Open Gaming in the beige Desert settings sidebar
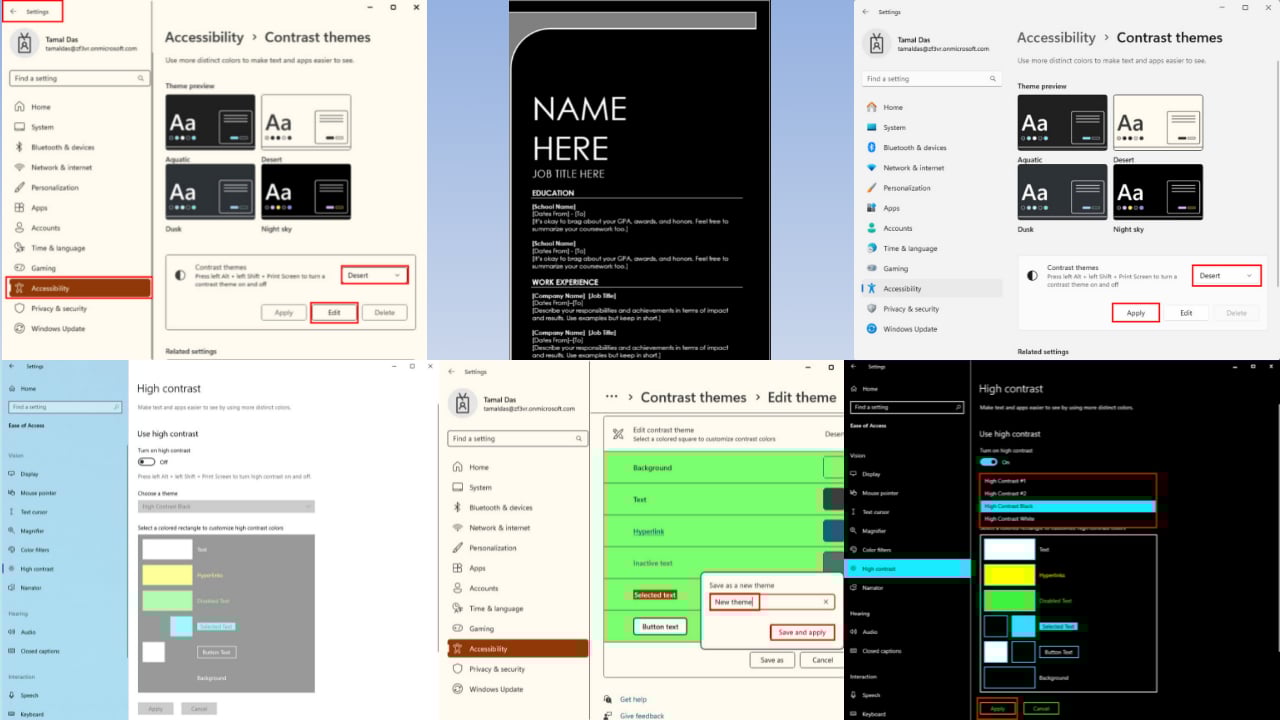This screenshot has width=1280, height=720. point(43,268)
